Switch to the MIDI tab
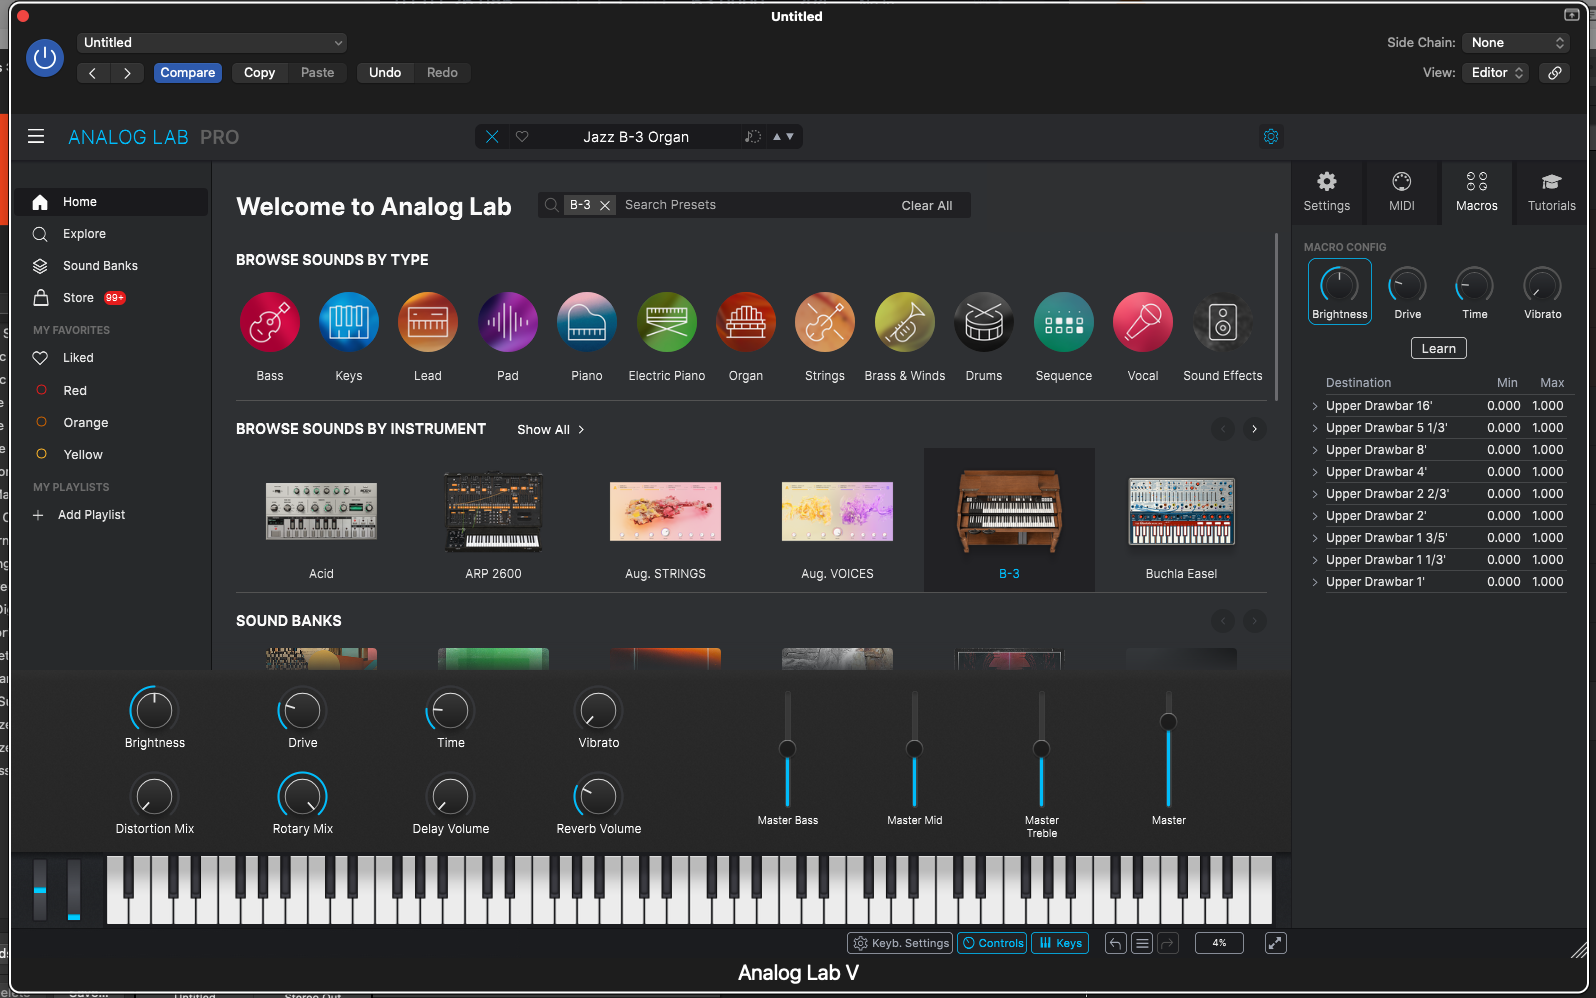1596x998 pixels. coord(1402,192)
